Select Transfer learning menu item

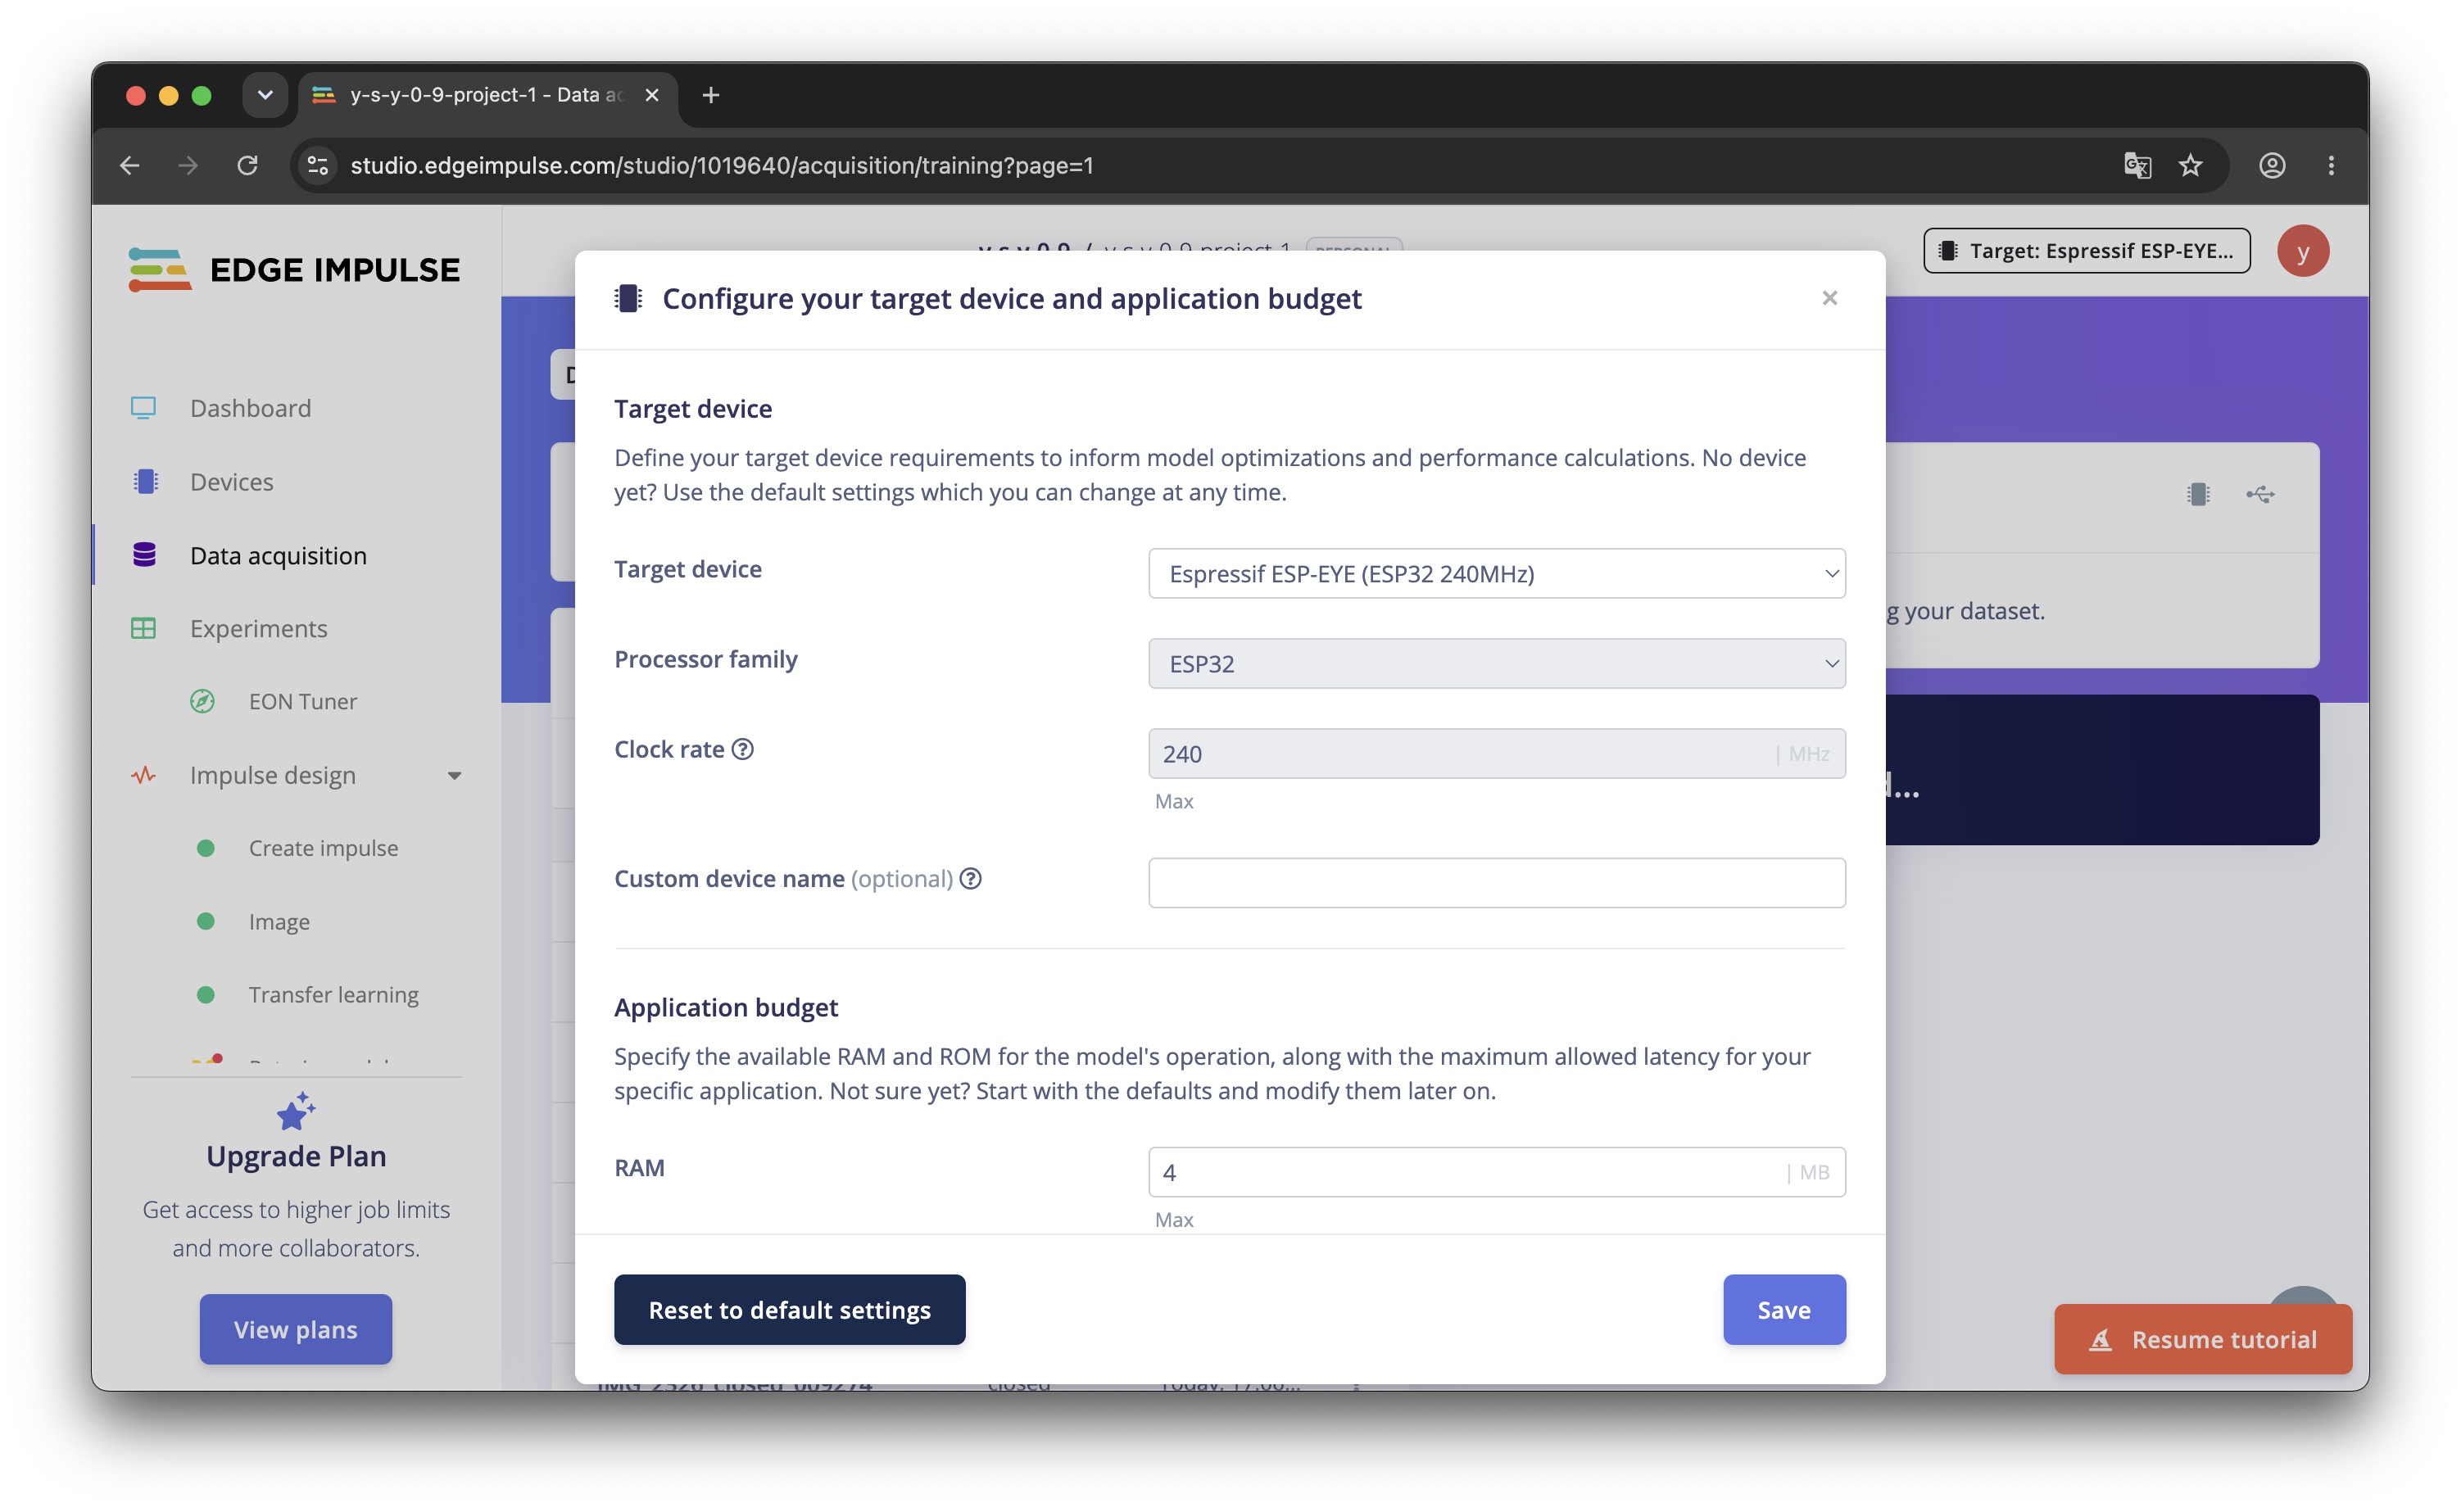pyautogui.click(x=333, y=994)
